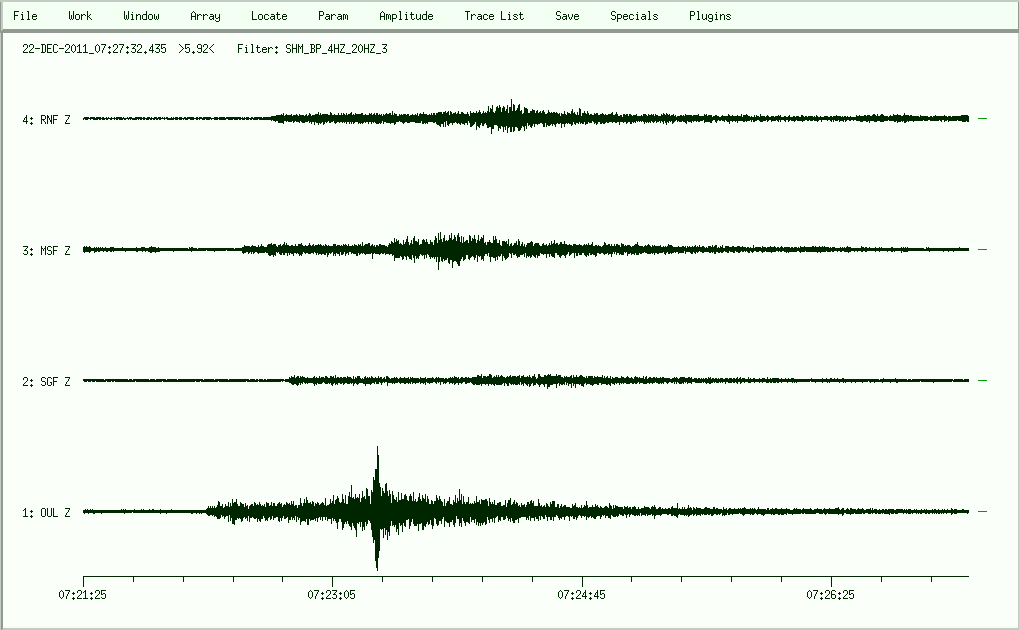Click the 07:24:45 time axis label

[583, 594]
